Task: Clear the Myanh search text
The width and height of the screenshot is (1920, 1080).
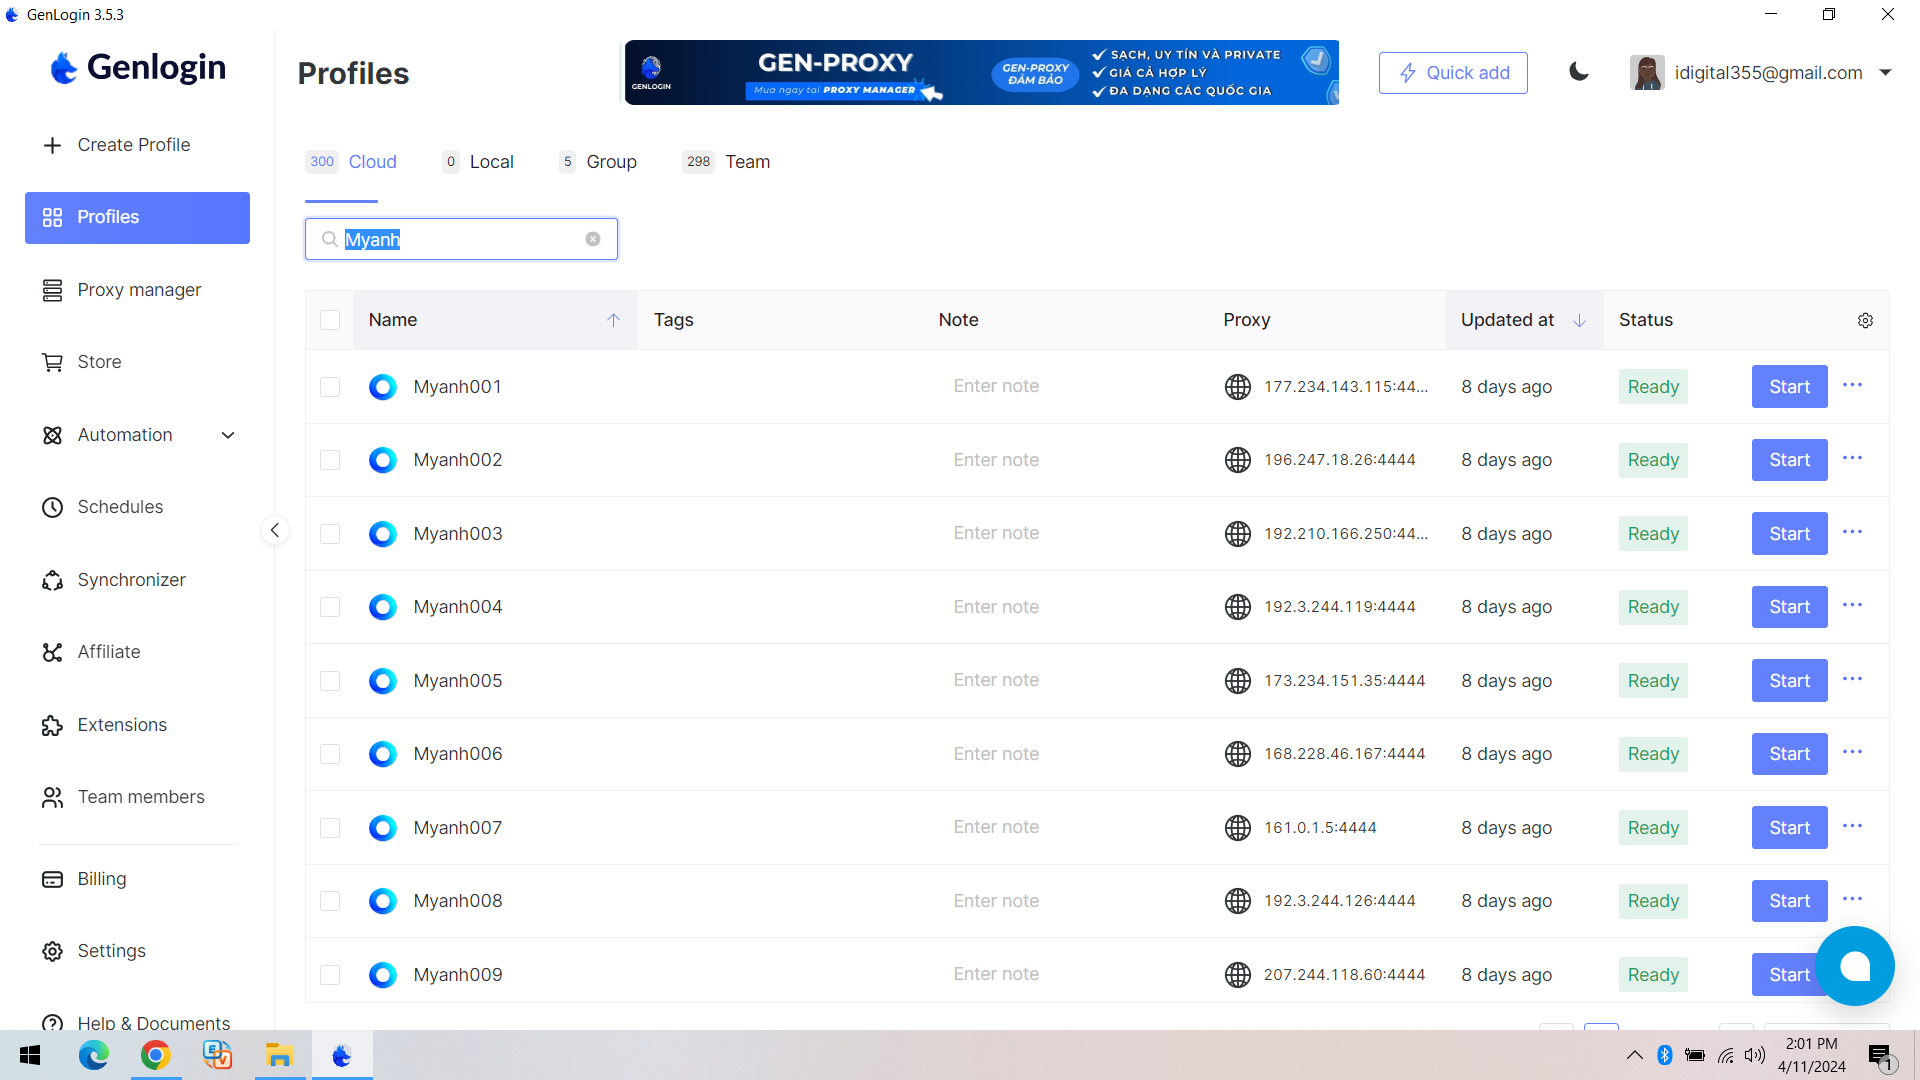Action: (593, 239)
